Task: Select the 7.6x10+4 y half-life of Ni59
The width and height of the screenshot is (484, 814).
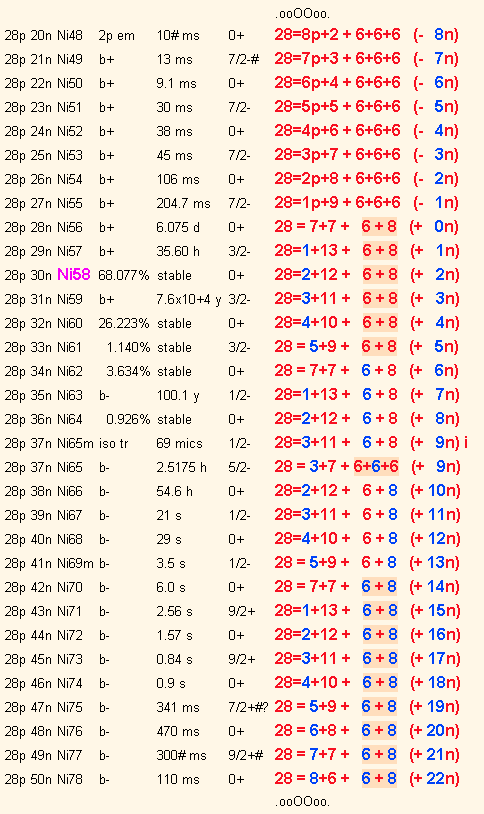Action: (189, 300)
